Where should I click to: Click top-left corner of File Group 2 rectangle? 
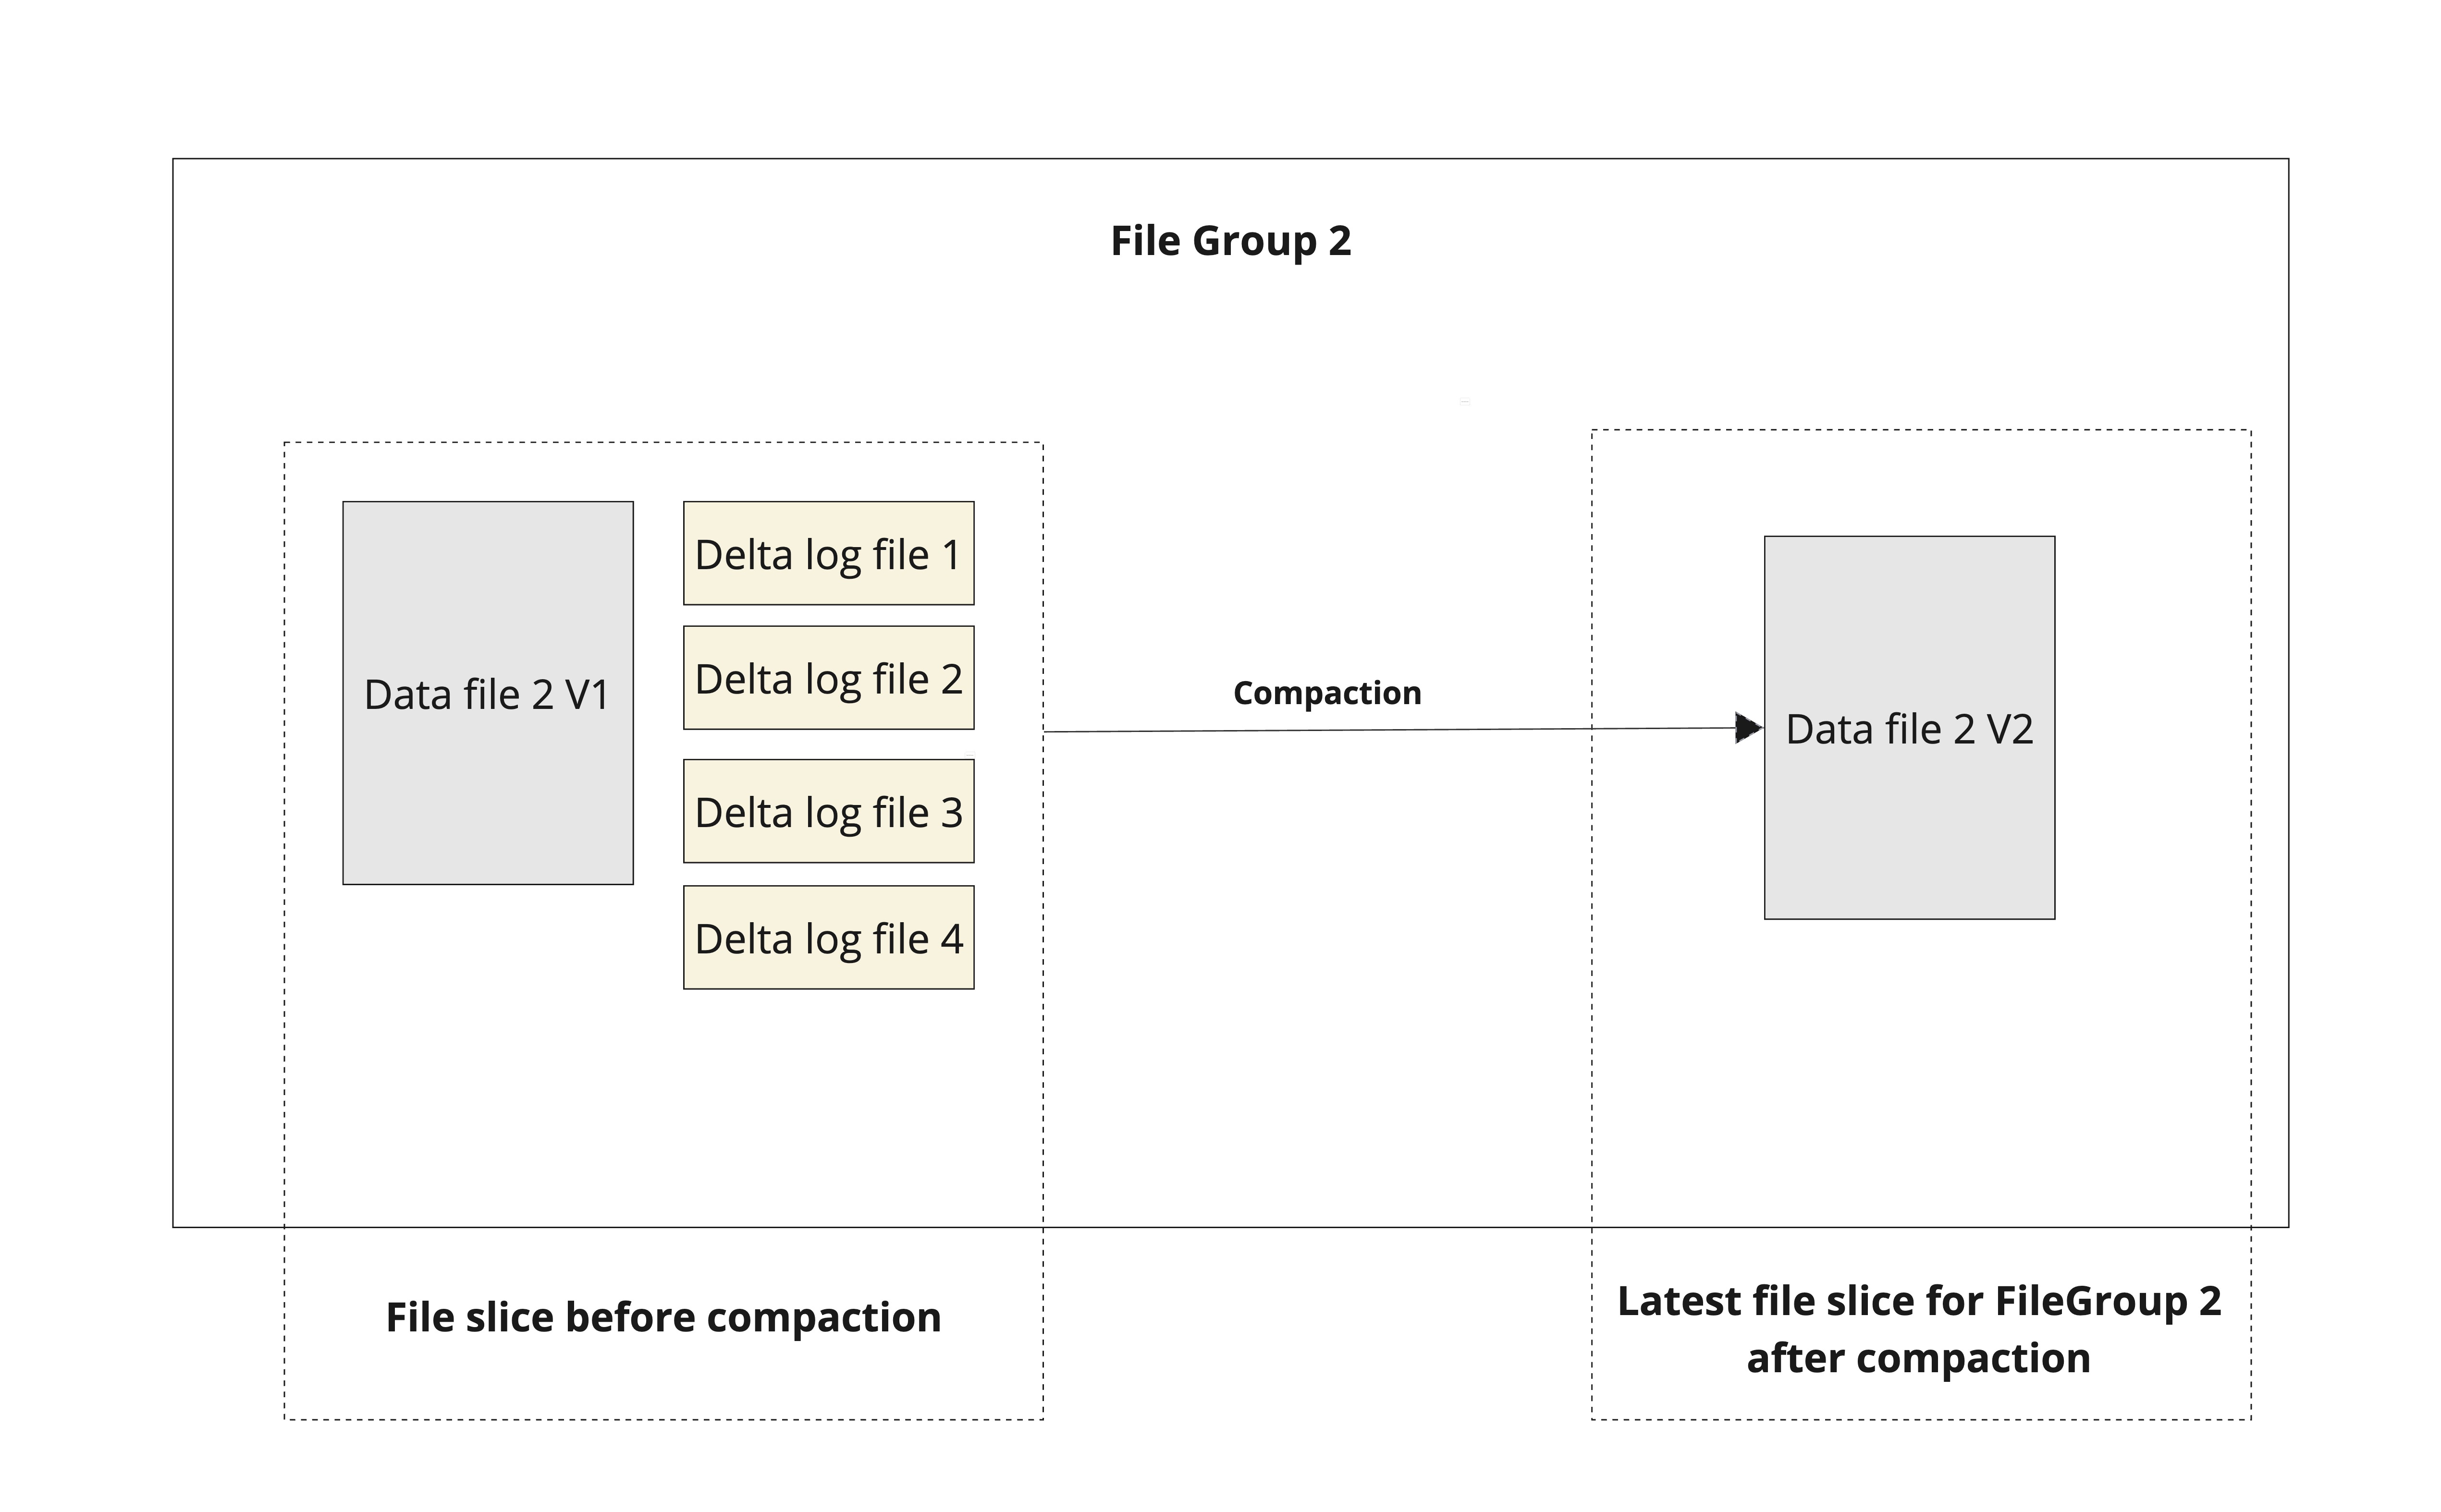point(173,159)
